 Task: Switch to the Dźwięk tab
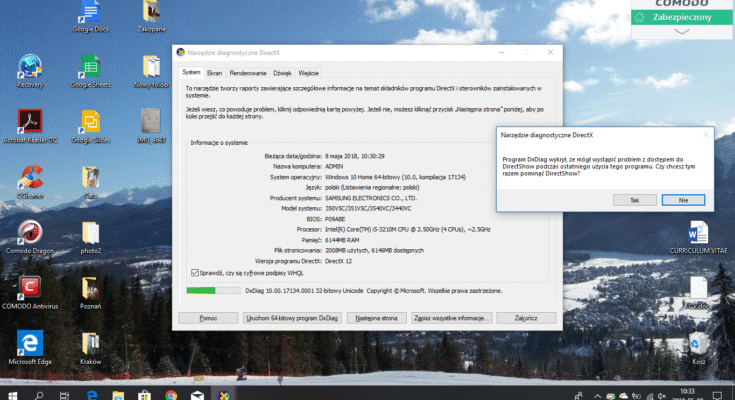(282, 73)
